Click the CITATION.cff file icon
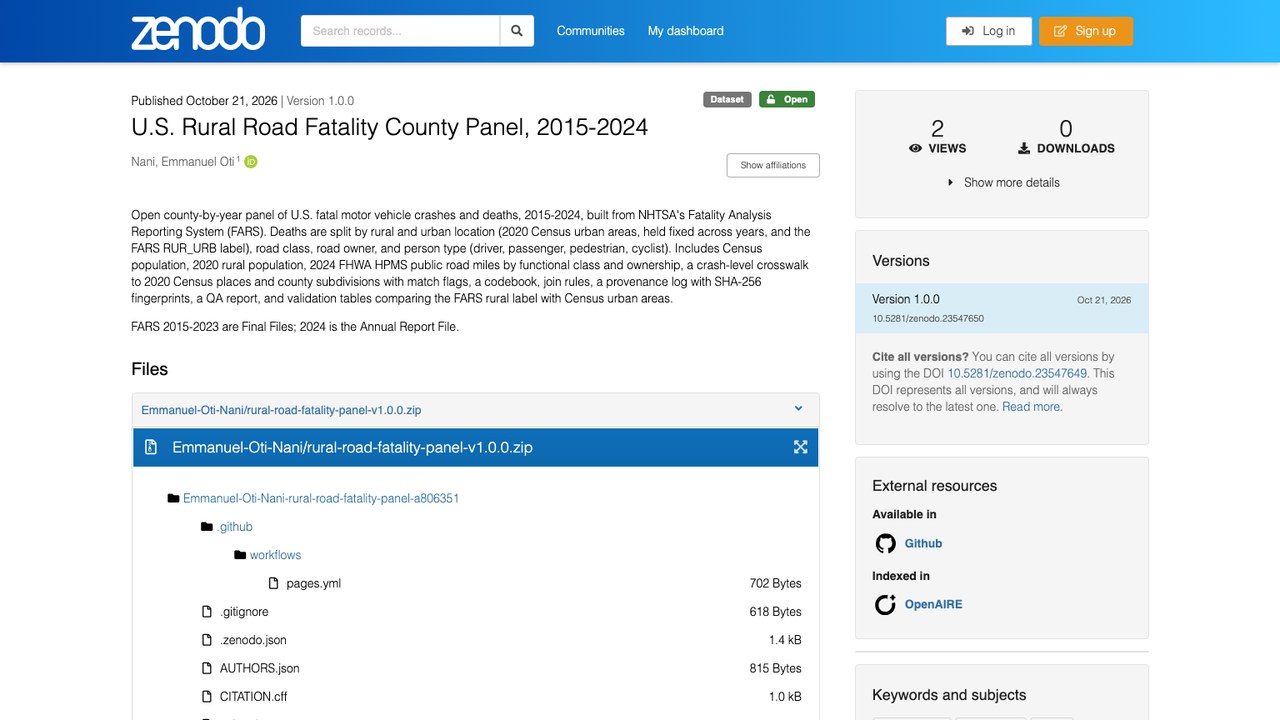This screenshot has height=720, width=1280. click(207, 696)
